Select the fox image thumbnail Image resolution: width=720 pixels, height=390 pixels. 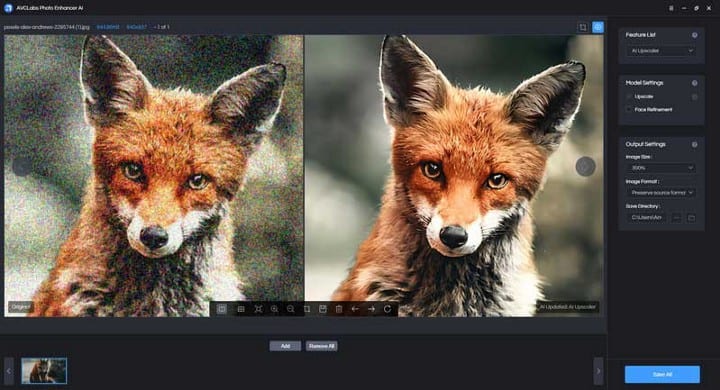pos(44,371)
